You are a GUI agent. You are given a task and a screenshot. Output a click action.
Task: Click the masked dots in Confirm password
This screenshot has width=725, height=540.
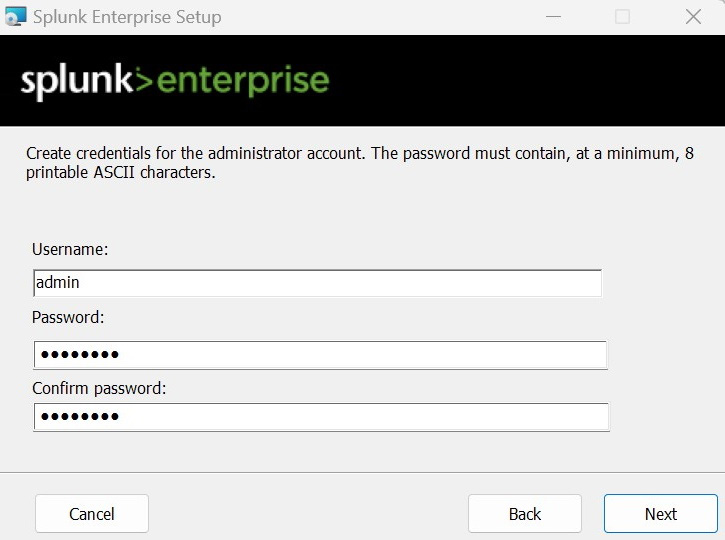click(x=80, y=417)
